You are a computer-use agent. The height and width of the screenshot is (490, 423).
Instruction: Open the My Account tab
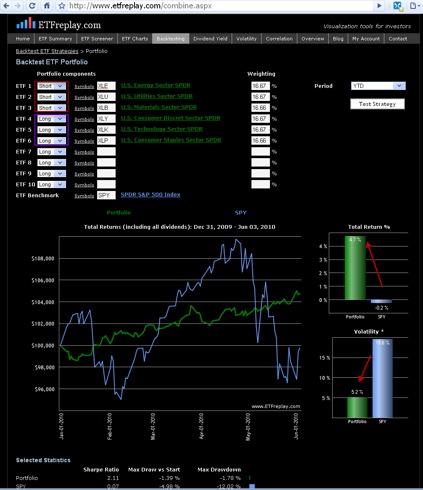point(366,39)
